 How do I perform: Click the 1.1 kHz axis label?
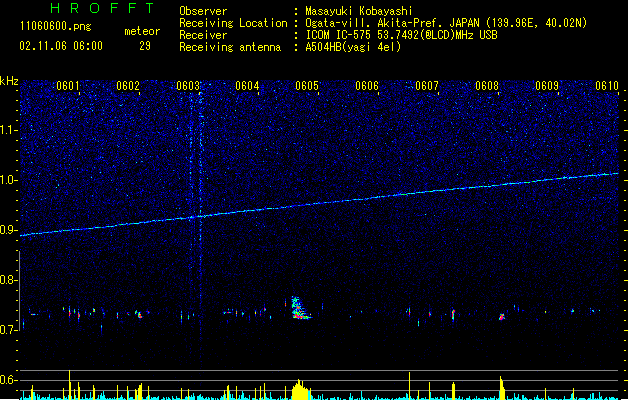[x=9, y=130]
